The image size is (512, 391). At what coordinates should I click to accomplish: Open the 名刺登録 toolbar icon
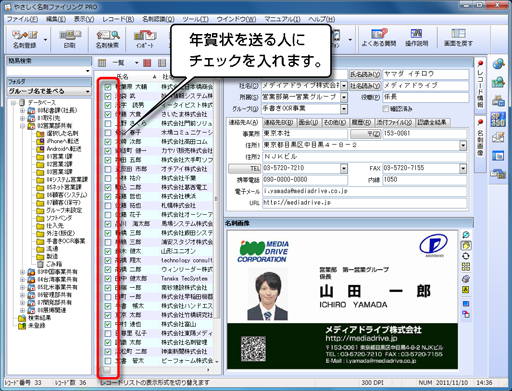[24, 39]
